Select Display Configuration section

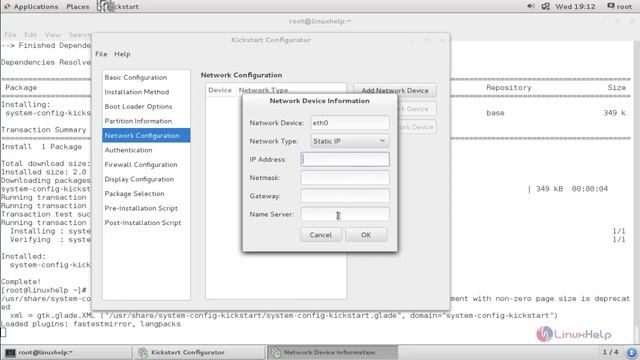coord(146,179)
